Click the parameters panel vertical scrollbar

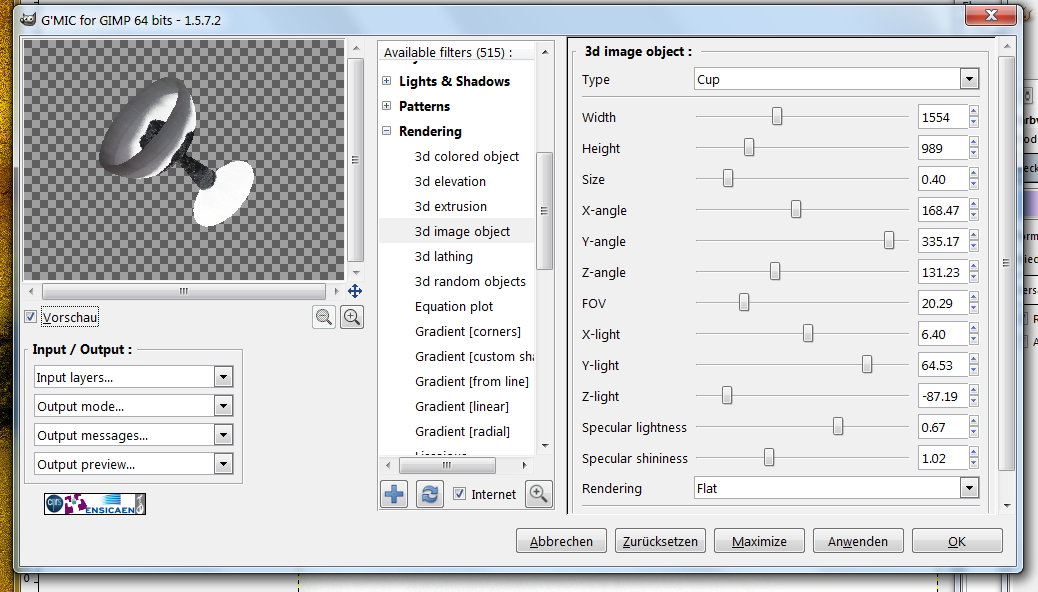1006,263
